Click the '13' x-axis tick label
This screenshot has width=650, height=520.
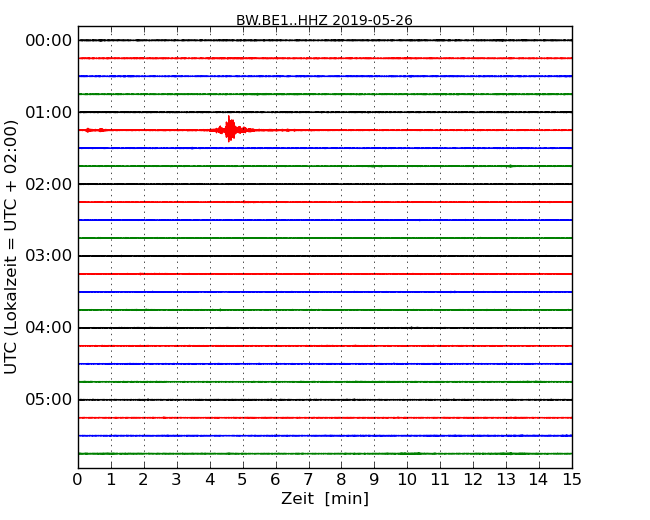506,480
